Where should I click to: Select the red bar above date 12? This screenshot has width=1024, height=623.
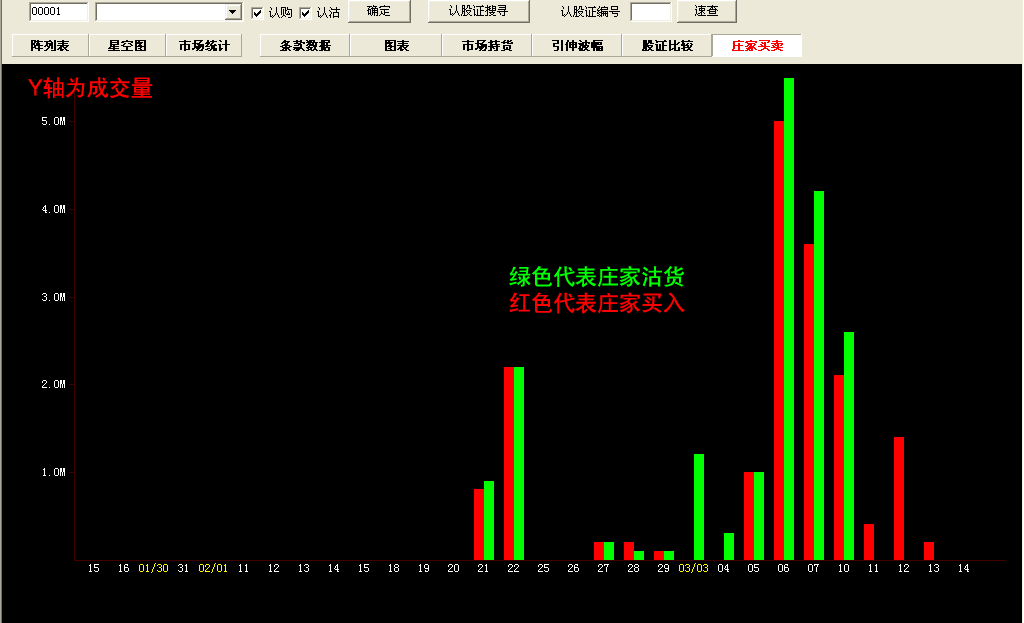(x=899, y=498)
